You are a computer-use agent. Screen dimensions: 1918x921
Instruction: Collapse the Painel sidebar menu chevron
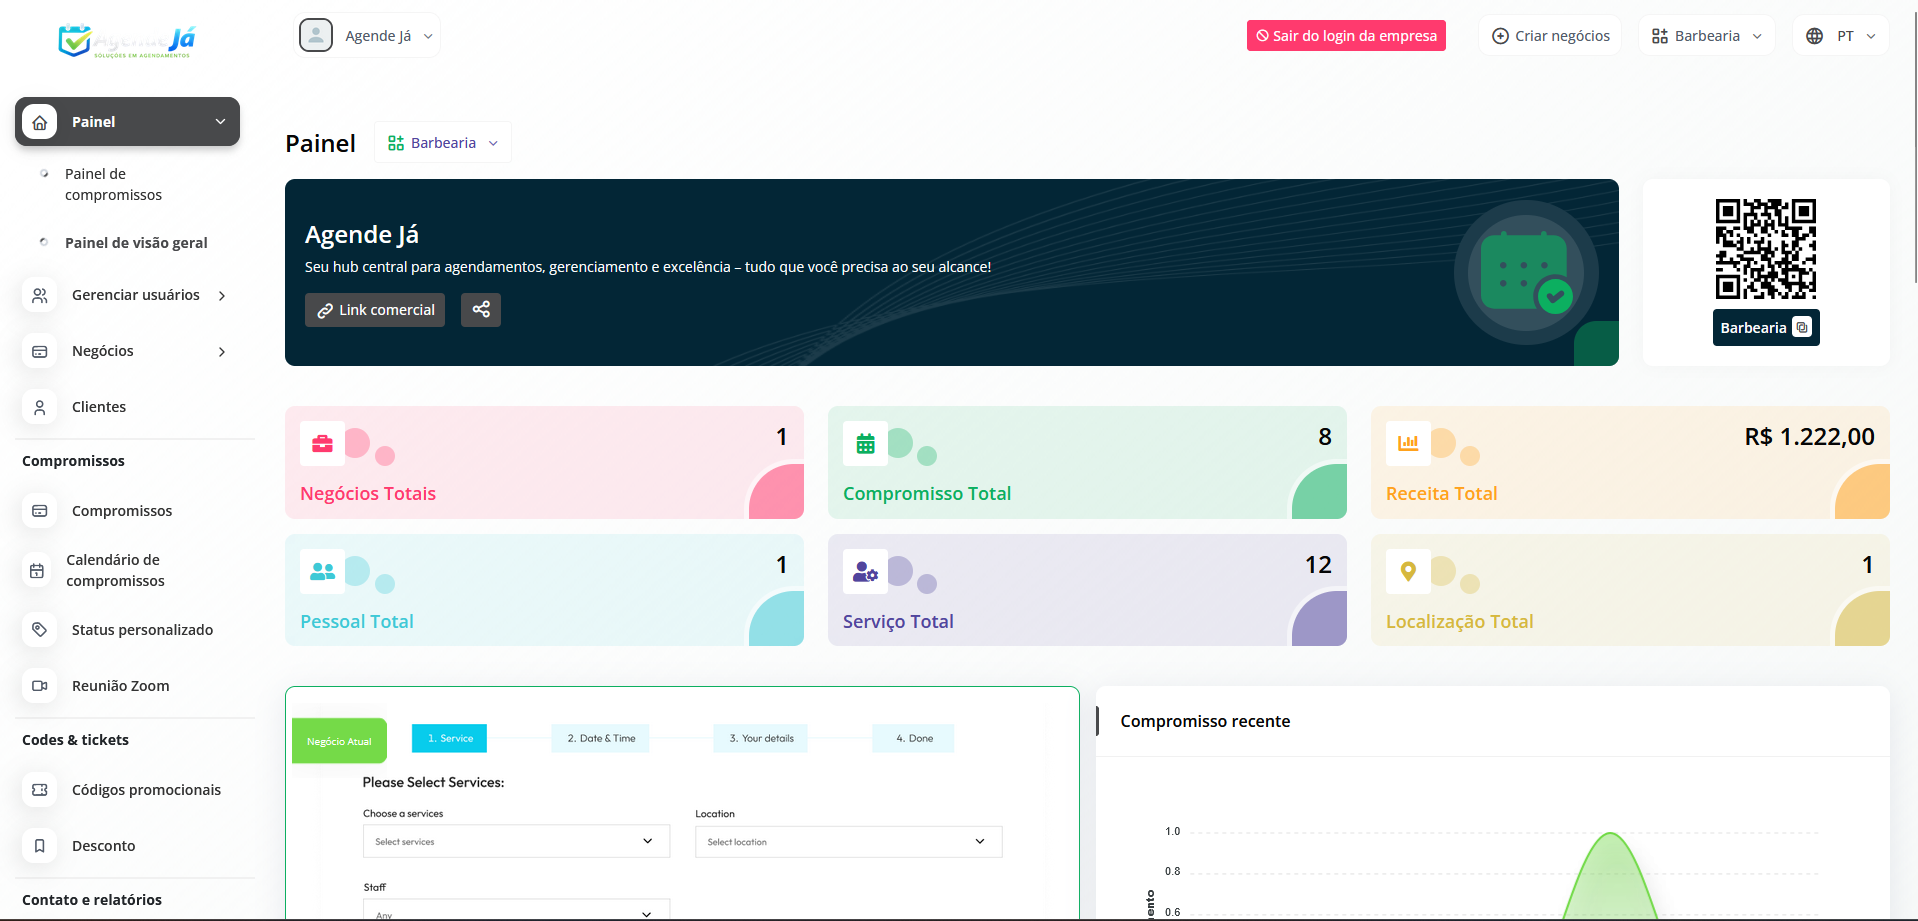pos(220,122)
